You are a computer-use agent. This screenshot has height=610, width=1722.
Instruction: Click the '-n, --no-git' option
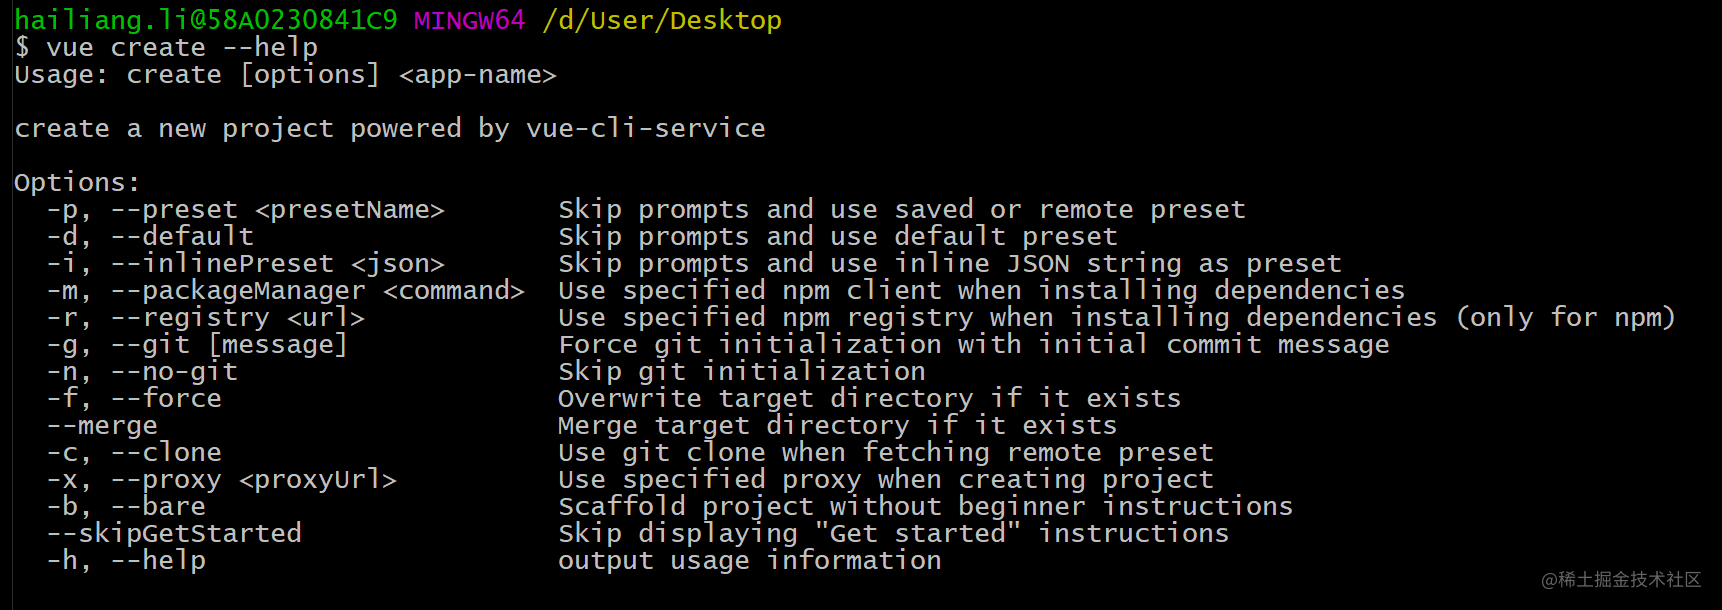(x=142, y=372)
